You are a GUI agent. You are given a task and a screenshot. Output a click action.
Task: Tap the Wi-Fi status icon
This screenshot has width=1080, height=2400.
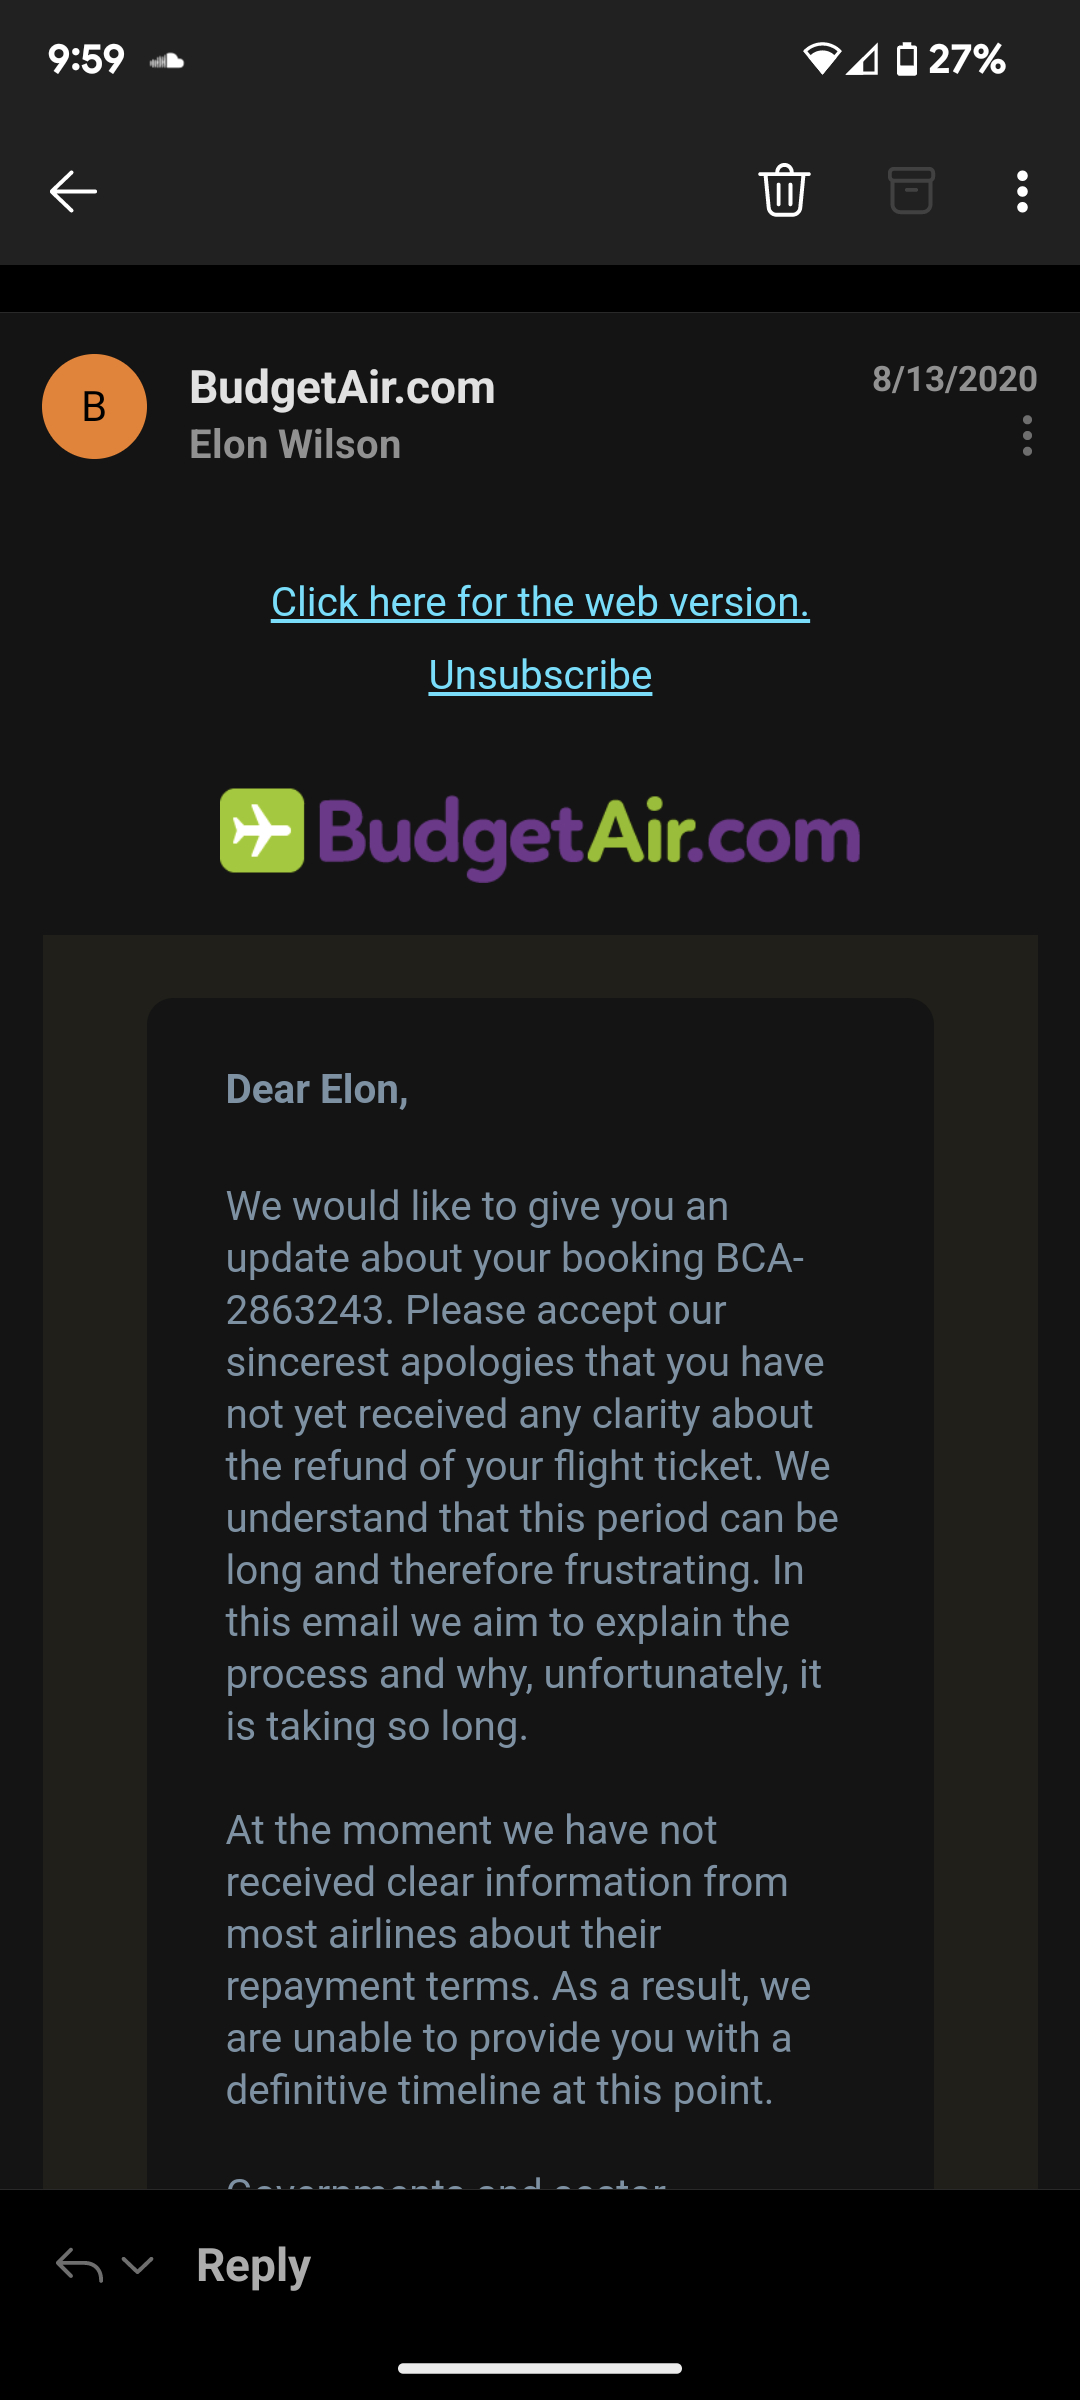(x=821, y=60)
